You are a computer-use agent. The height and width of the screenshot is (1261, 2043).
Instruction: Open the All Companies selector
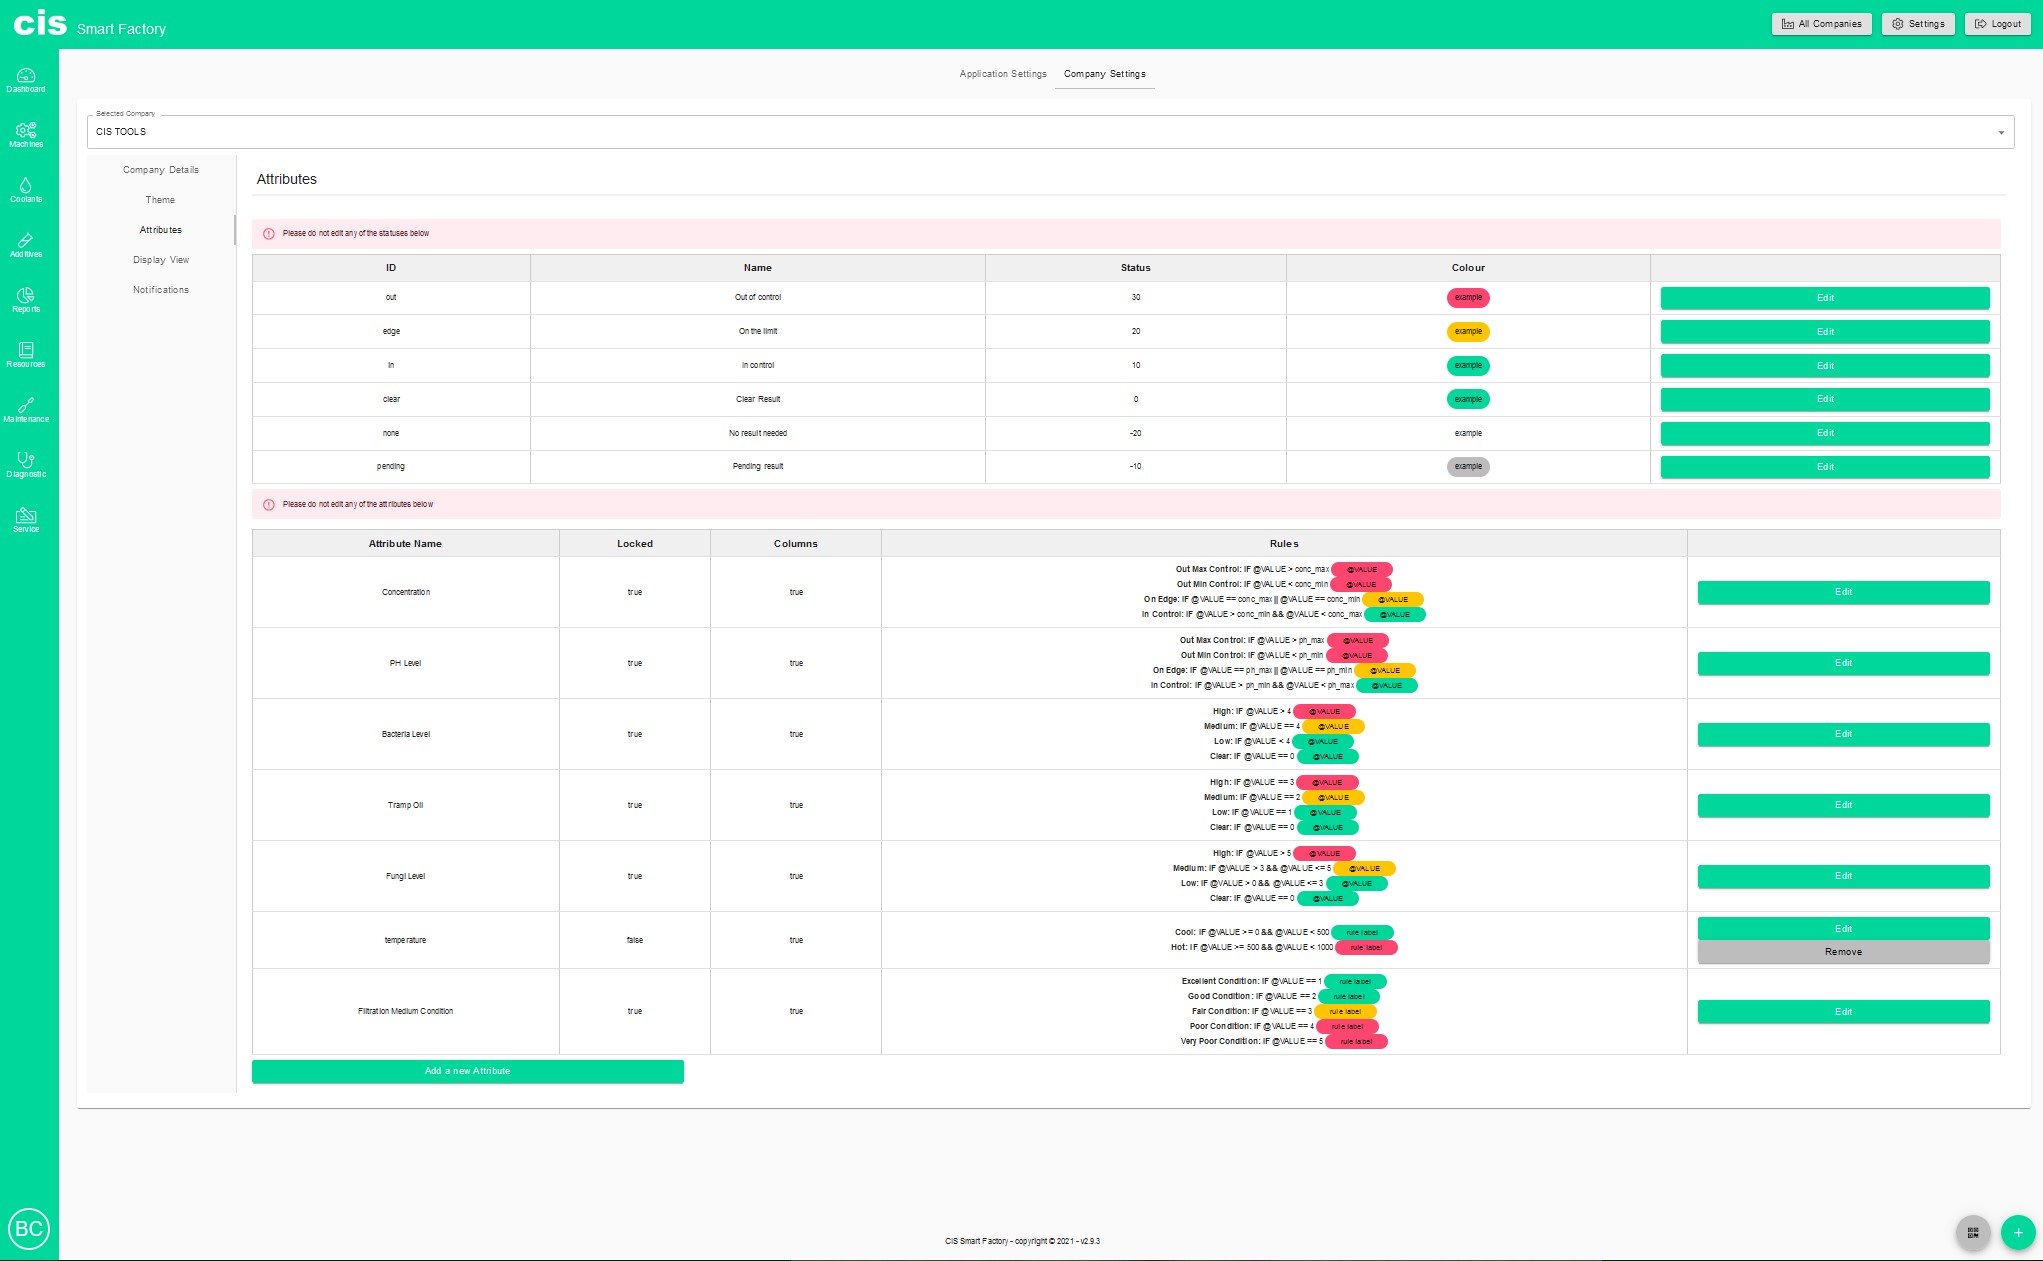[x=1821, y=24]
